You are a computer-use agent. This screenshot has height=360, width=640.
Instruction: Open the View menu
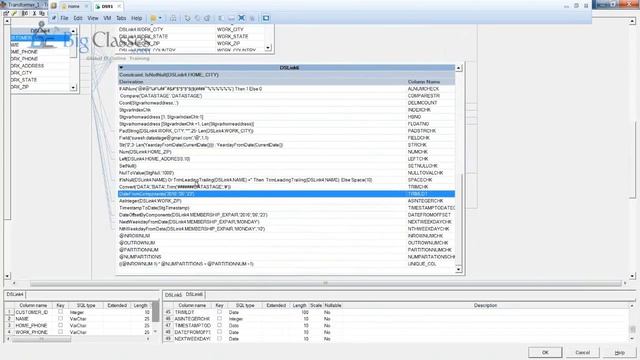(x=93, y=18)
